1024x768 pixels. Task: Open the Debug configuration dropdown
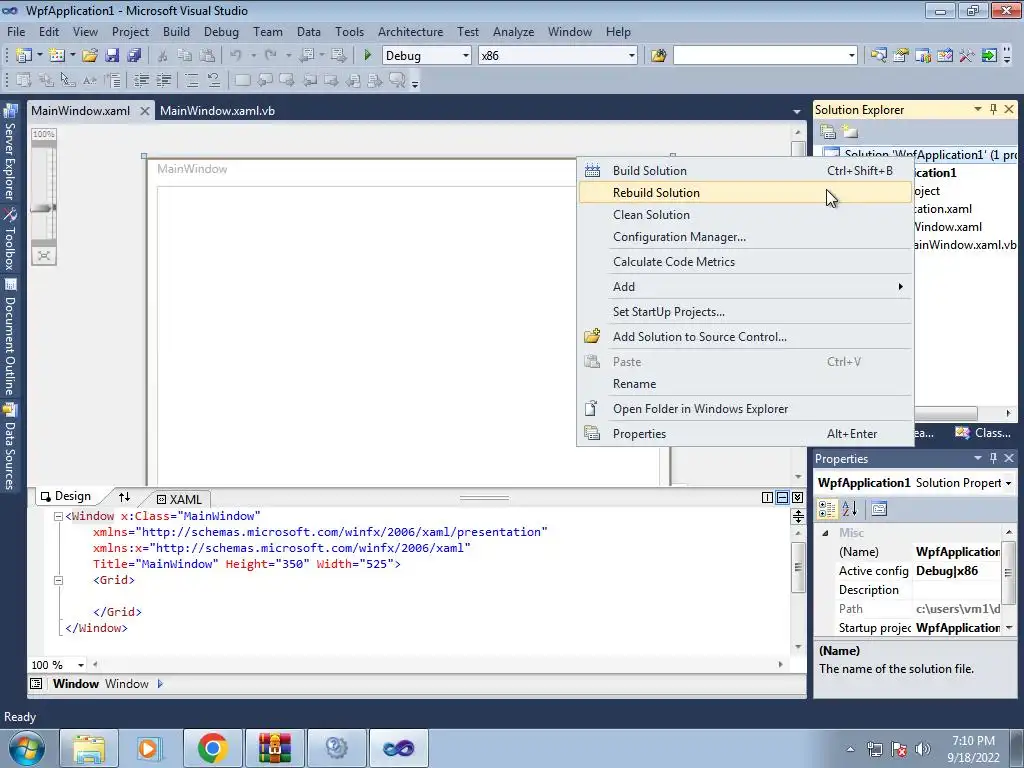(466, 56)
